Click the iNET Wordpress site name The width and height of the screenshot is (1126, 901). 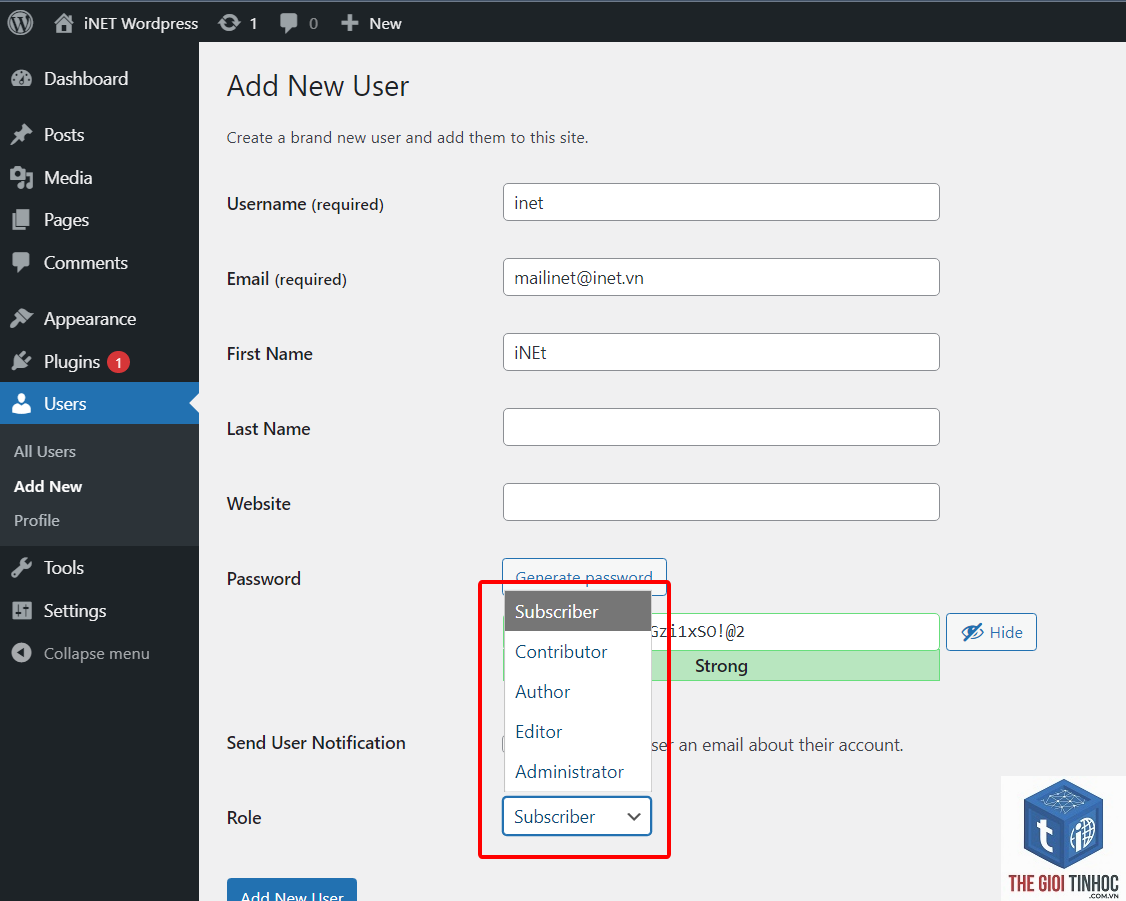pyautogui.click(x=141, y=24)
